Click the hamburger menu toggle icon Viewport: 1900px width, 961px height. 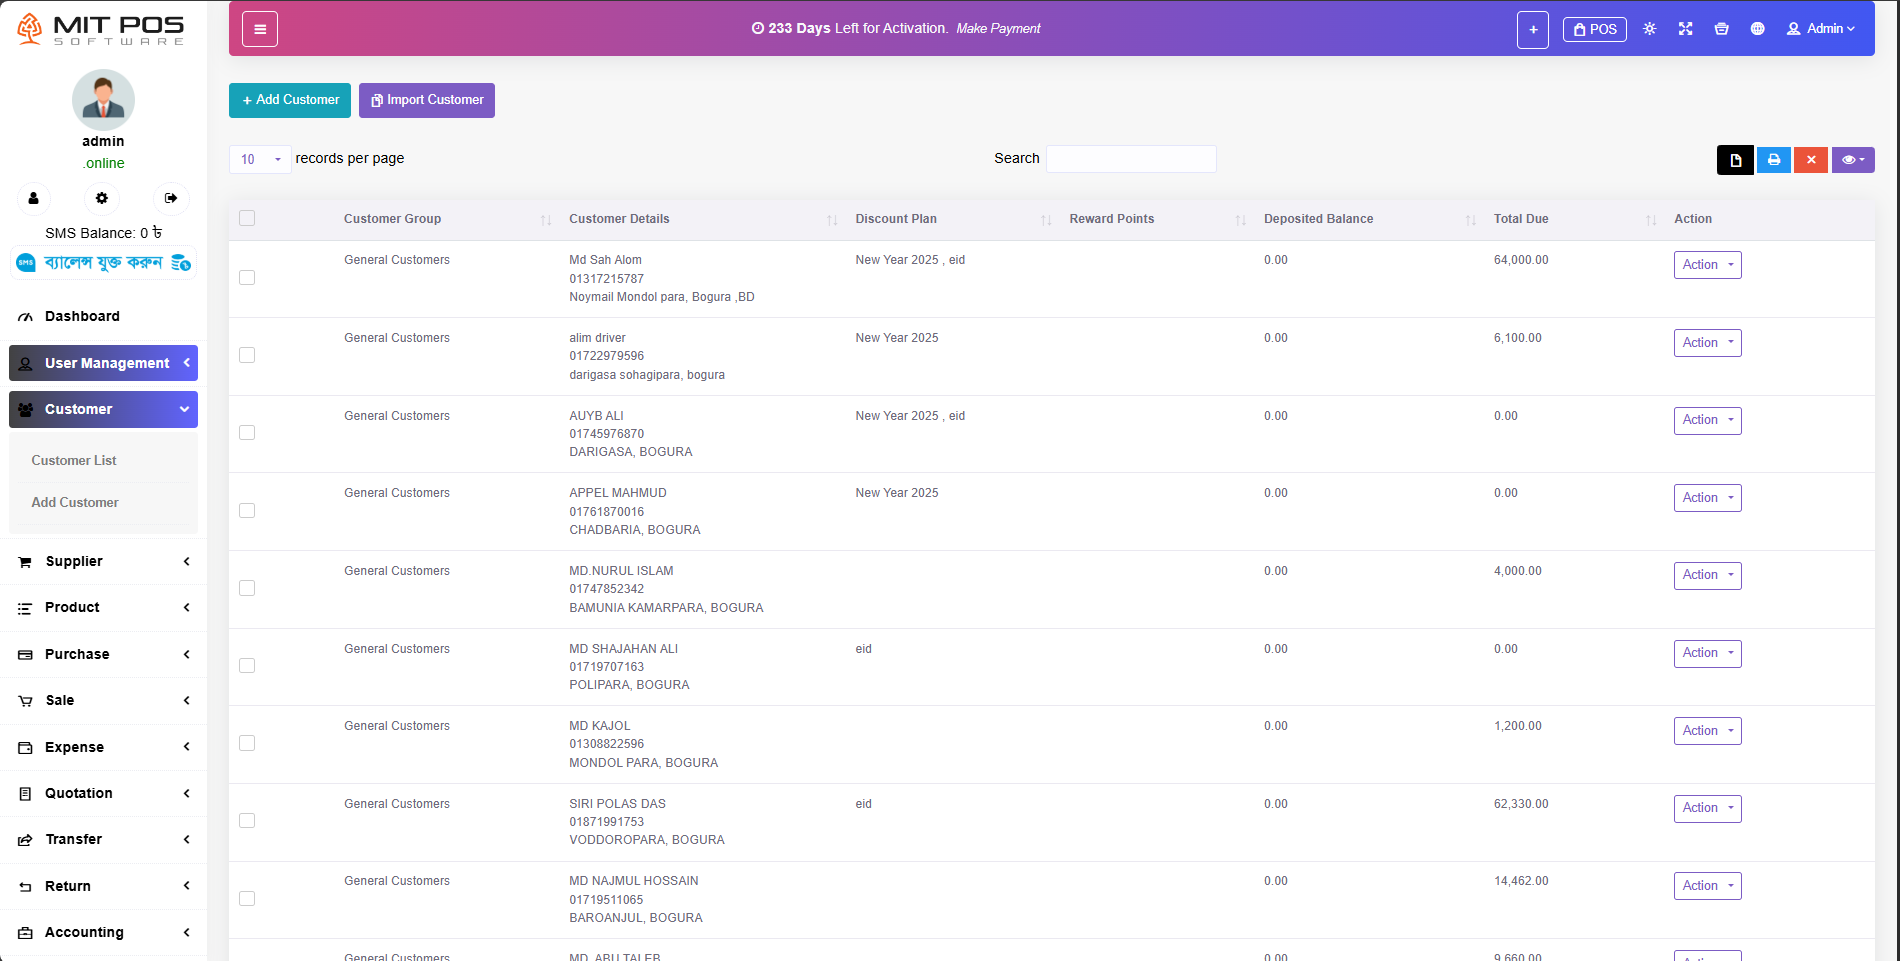[260, 29]
